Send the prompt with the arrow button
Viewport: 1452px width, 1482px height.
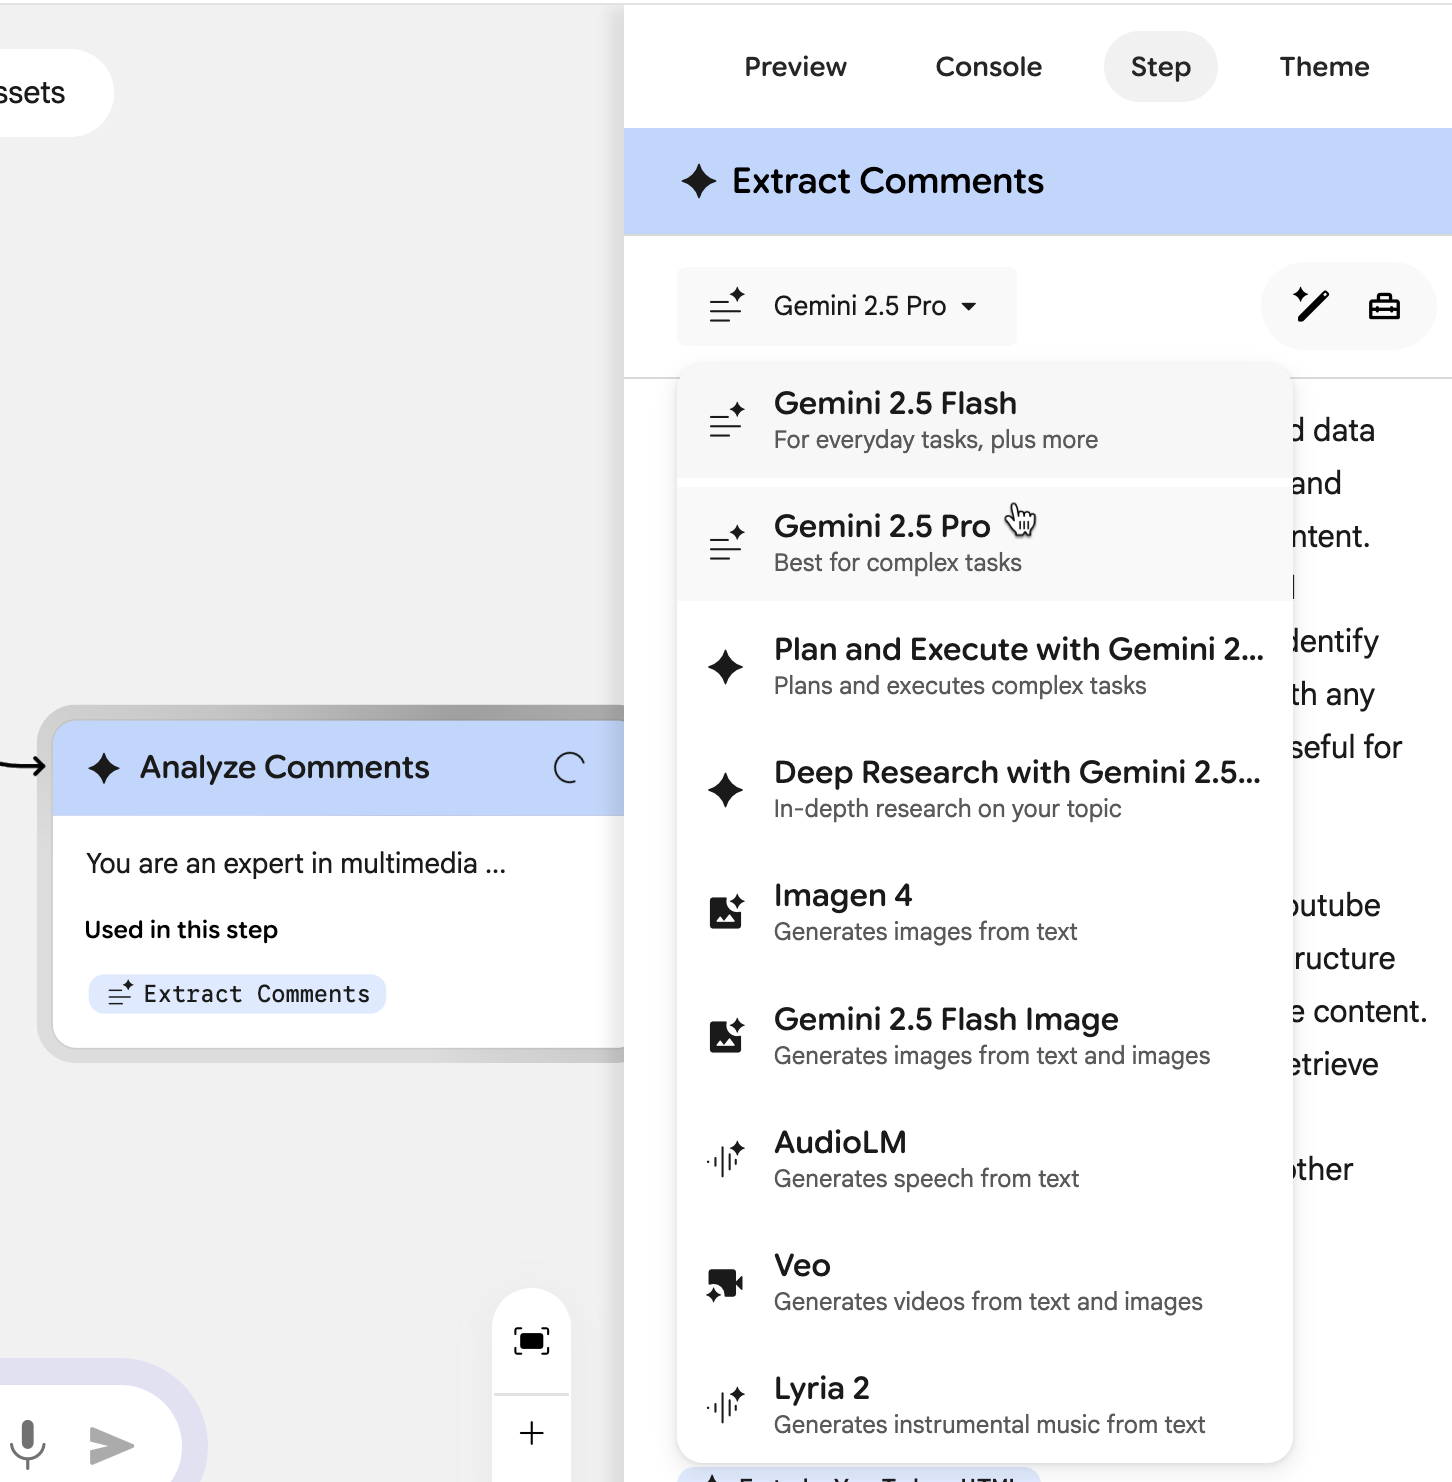click(x=111, y=1445)
